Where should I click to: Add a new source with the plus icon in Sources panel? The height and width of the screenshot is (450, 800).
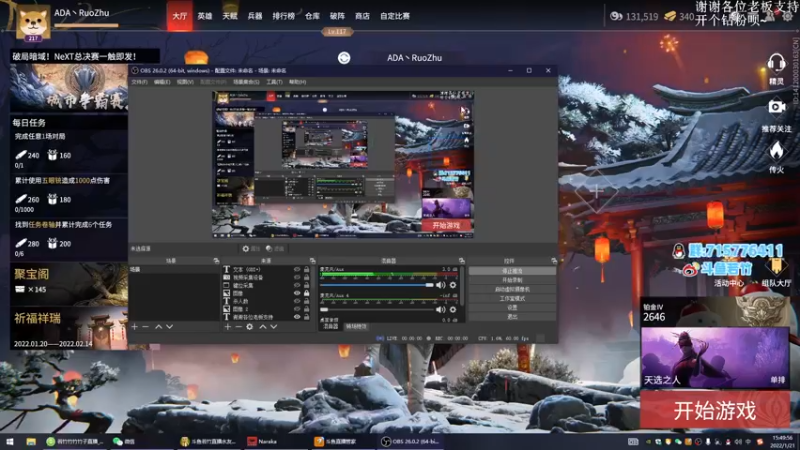[228, 327]
